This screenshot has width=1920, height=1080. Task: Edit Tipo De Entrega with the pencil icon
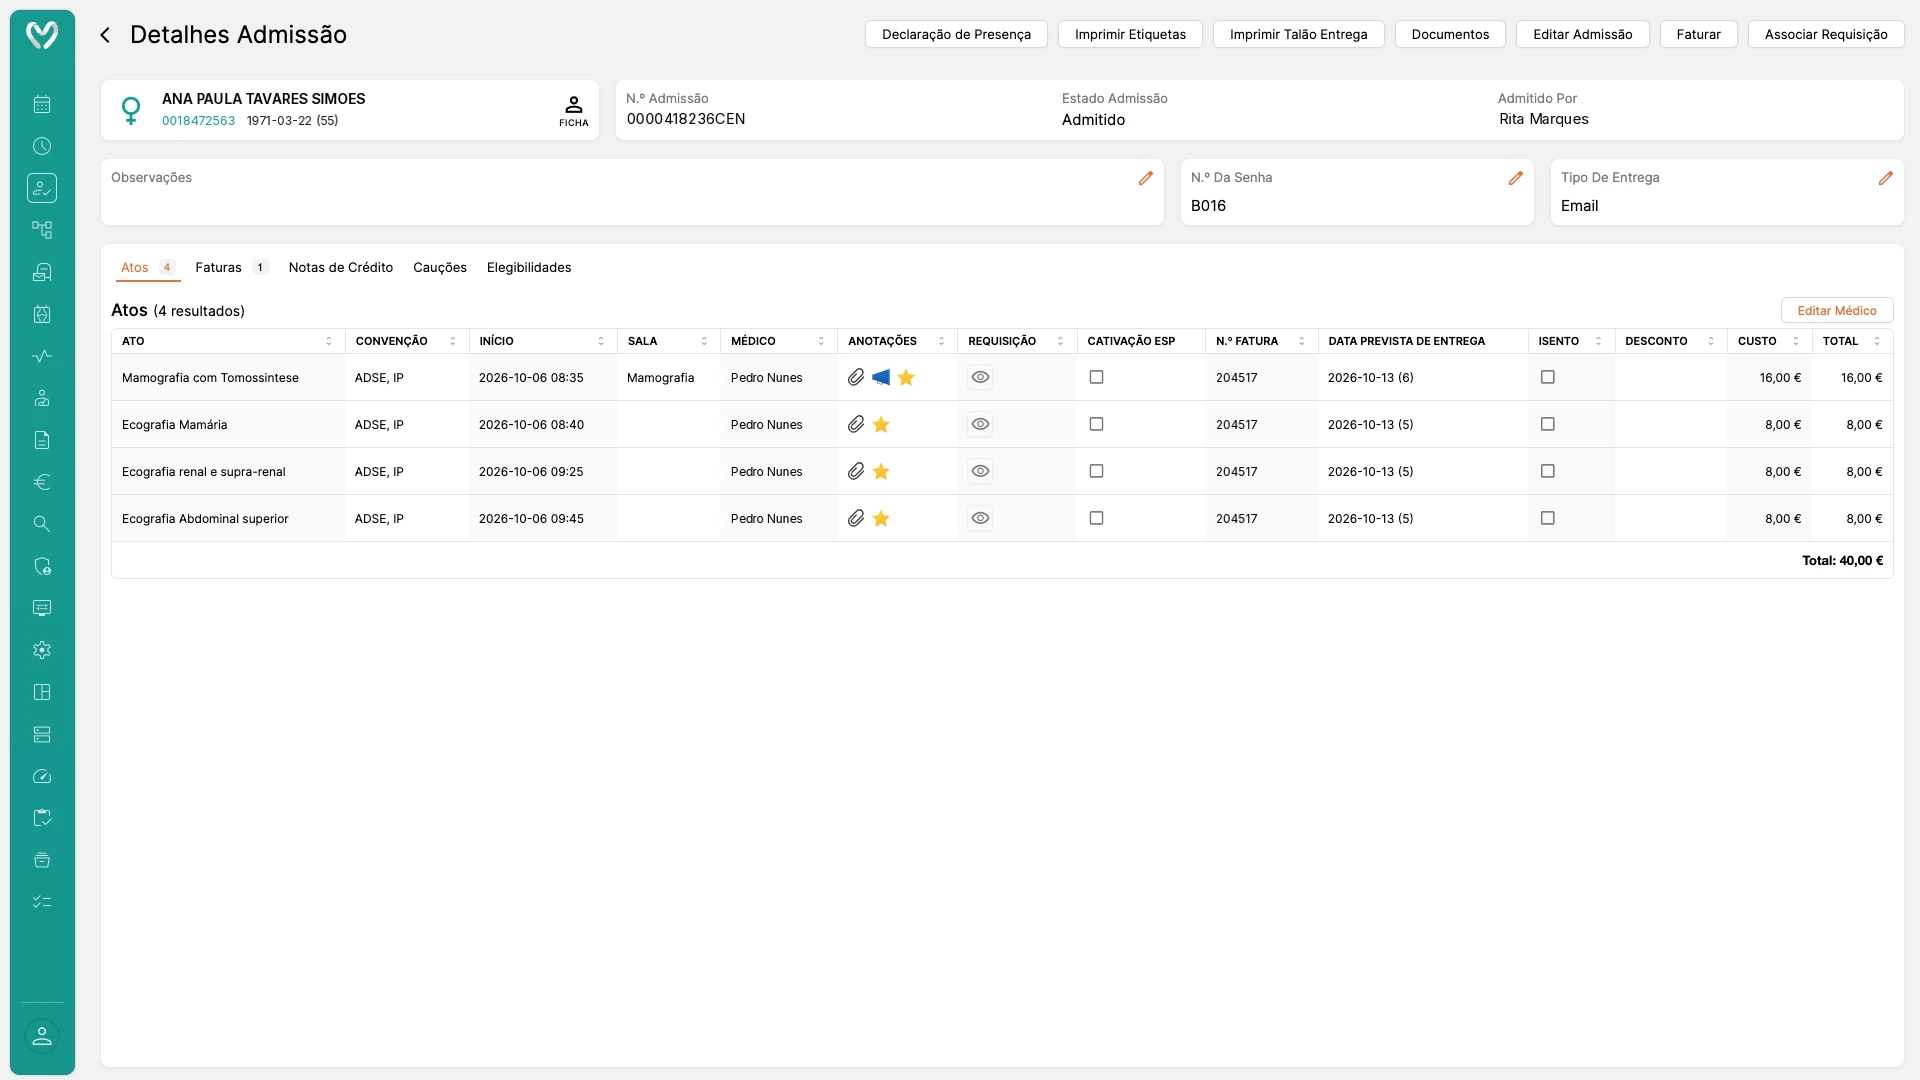[1886, 178]
